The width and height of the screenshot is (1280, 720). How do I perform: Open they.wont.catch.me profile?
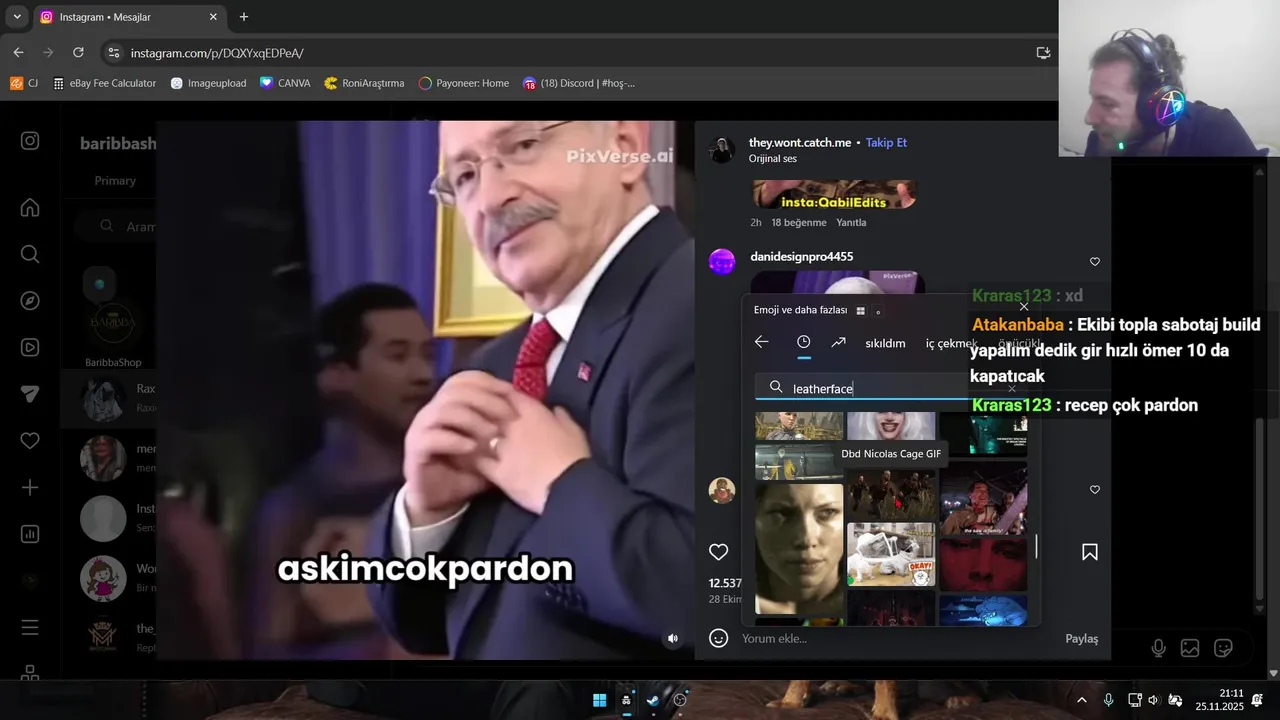pos(800,143)
